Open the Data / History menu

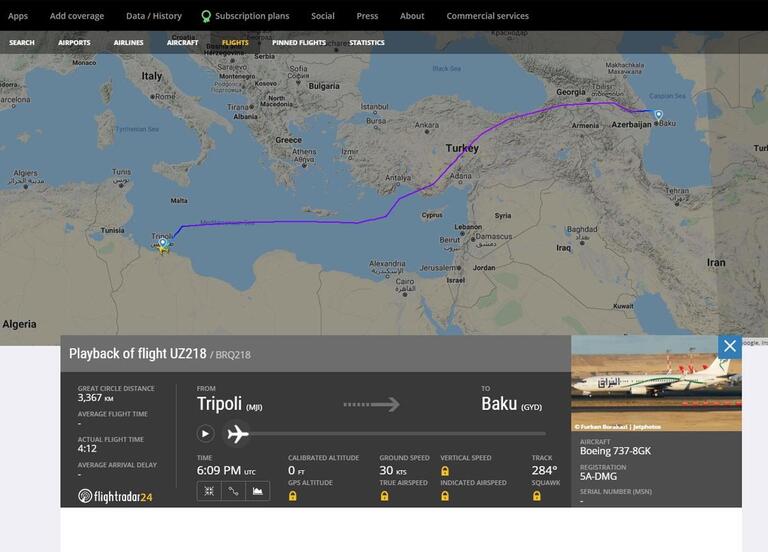pyautogui.click(x=154, y=16)
